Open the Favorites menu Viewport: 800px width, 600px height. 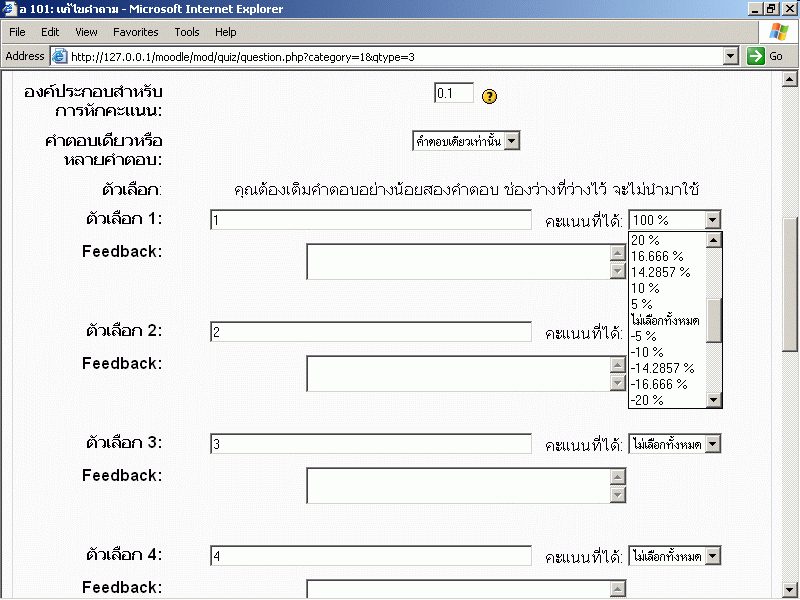click(x=136, y=32)
